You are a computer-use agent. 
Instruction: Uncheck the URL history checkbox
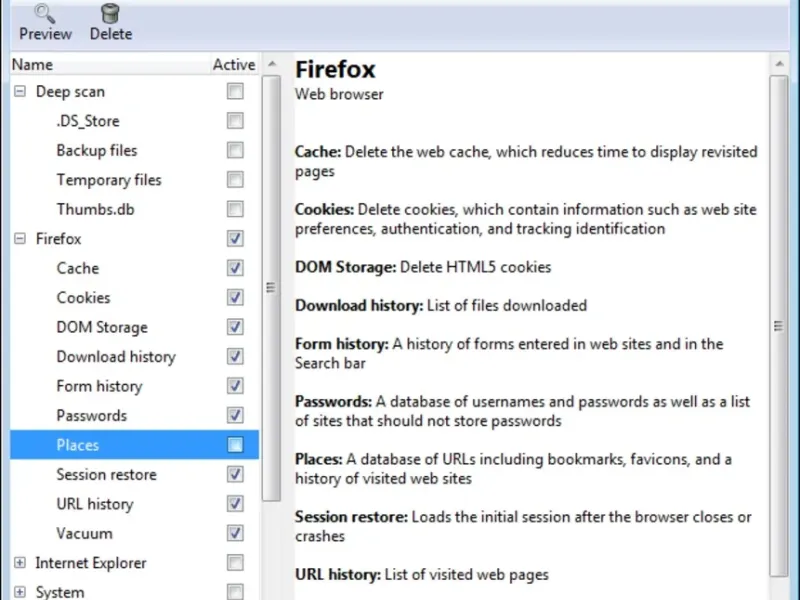pos(235,504)
